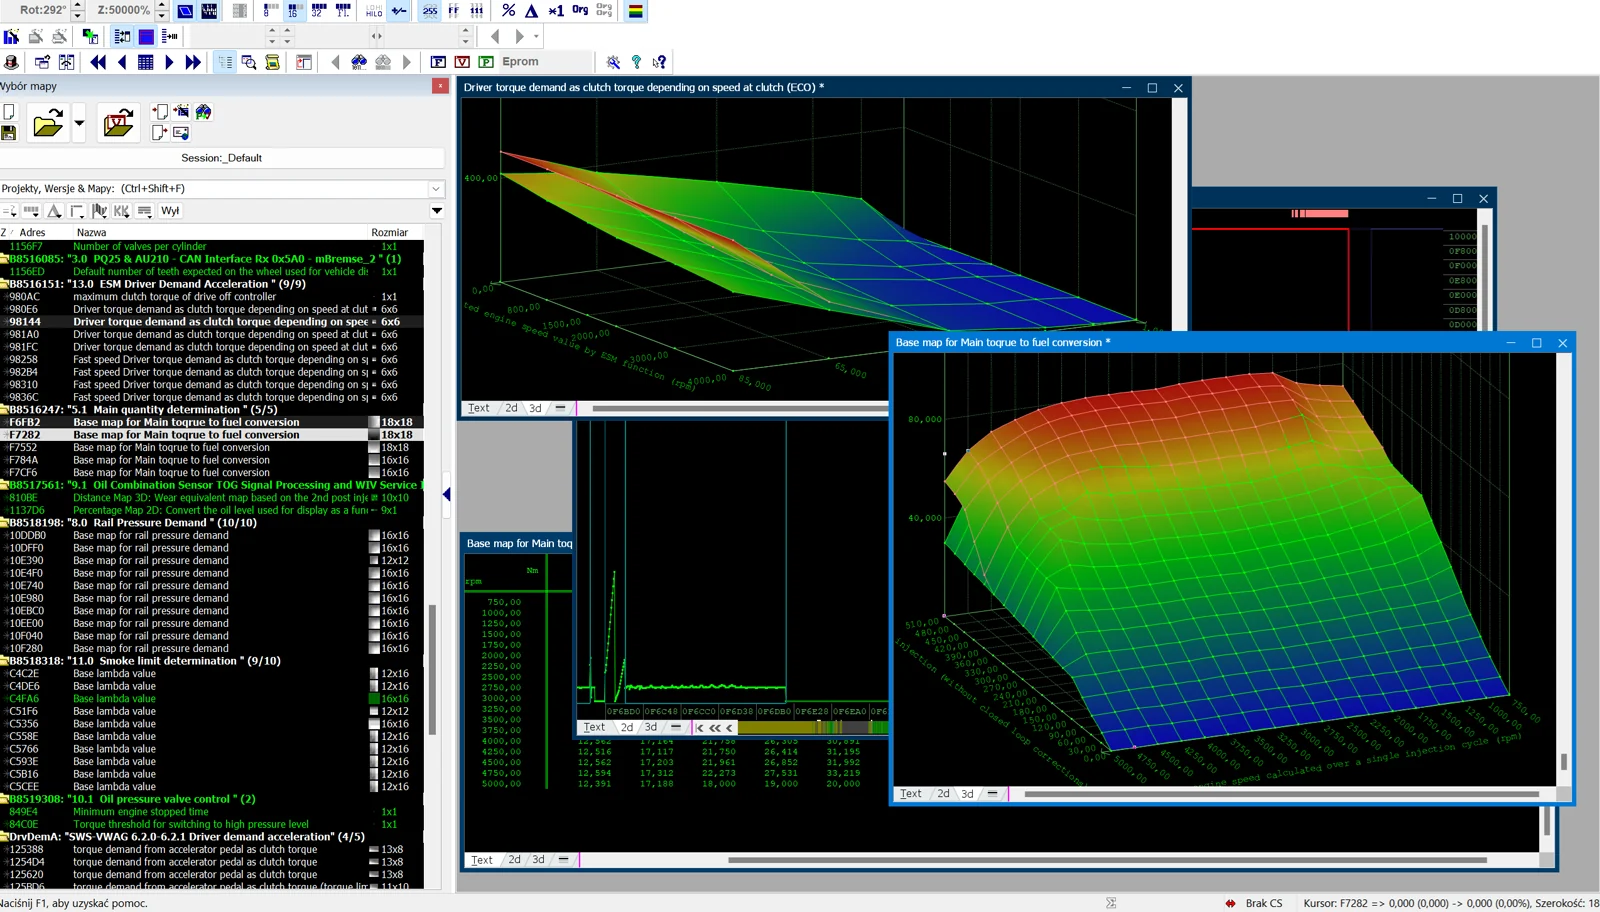The image size is (1600, 912).
Task: Collapse the '5.1 Main quantity determination' folder
Action: click(4, 409)
